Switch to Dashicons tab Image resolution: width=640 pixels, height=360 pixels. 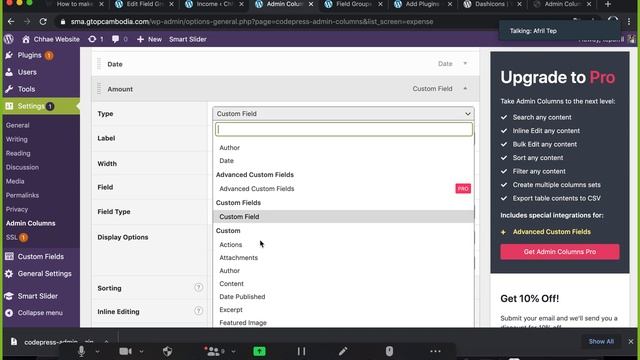[492, 4]
